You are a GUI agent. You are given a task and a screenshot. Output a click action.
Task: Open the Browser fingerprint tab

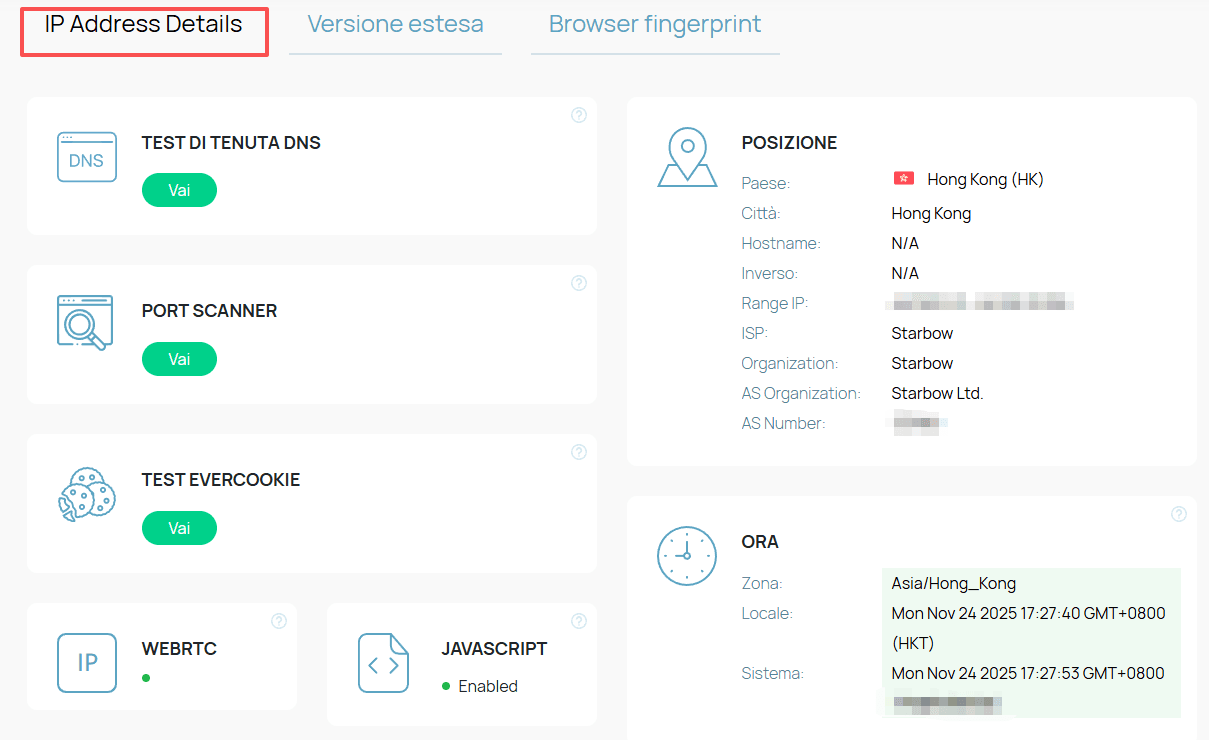[x=655, y=25]
